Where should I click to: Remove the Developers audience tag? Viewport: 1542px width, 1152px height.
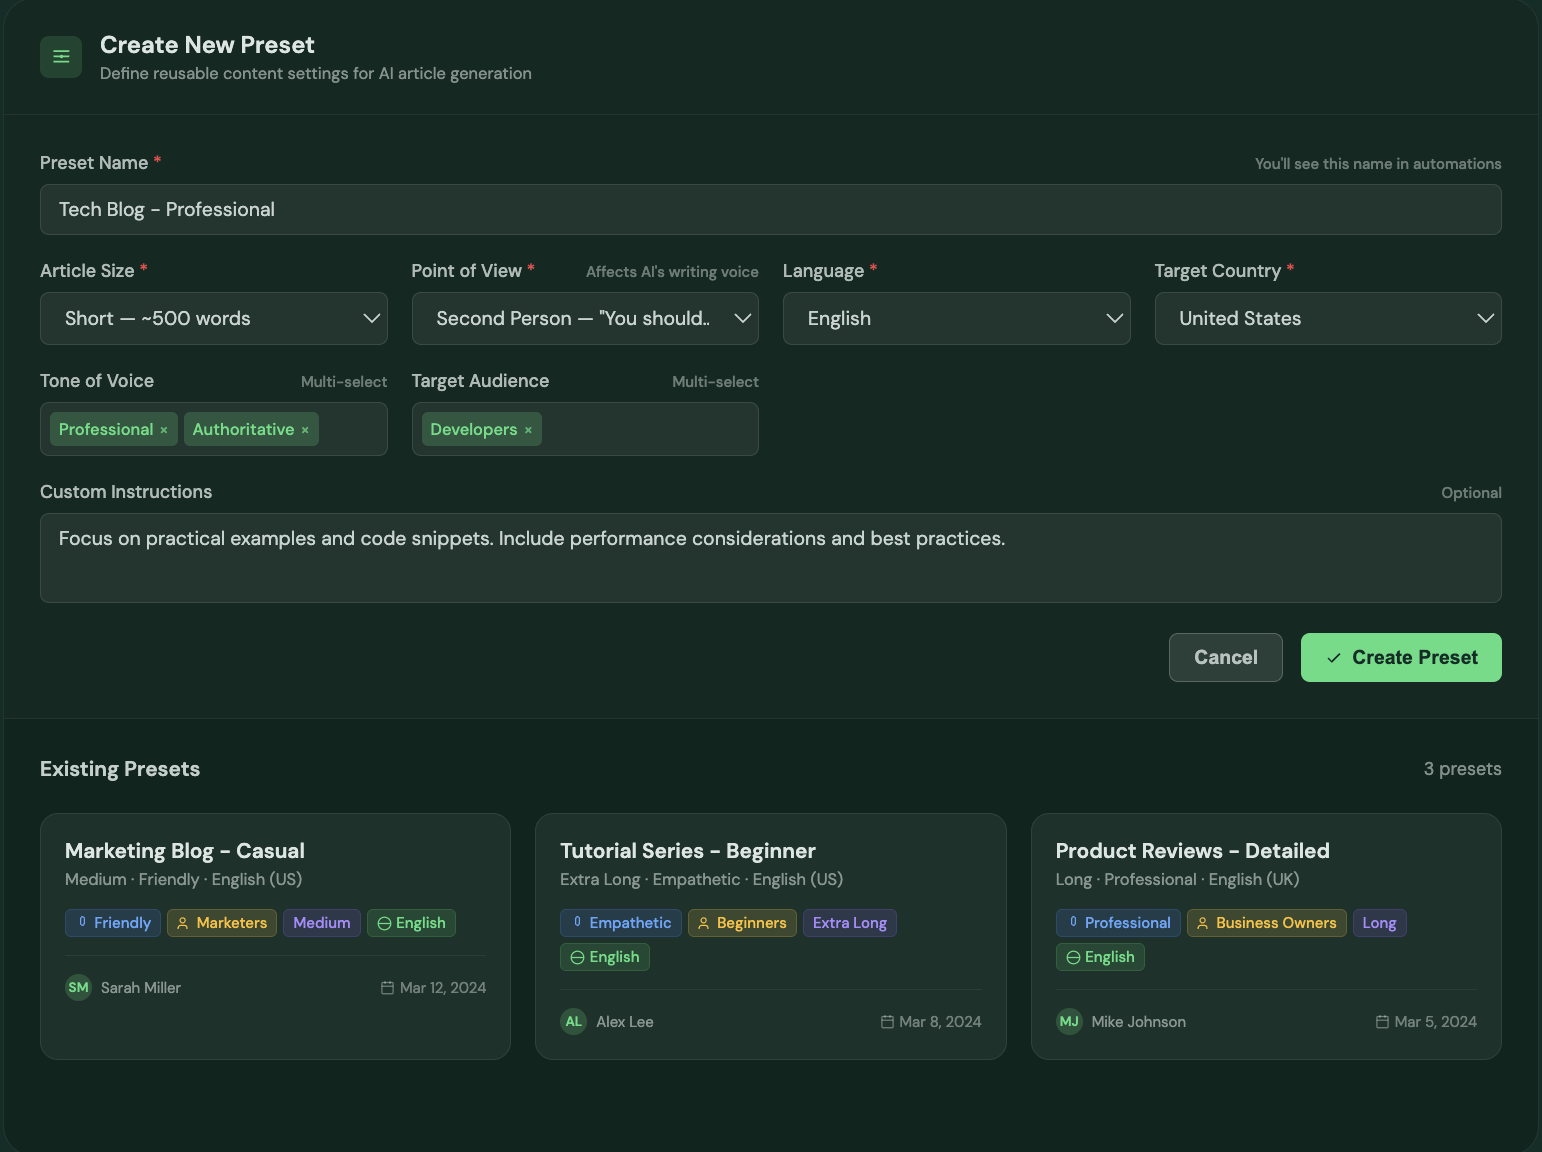[x=528, y=430]
